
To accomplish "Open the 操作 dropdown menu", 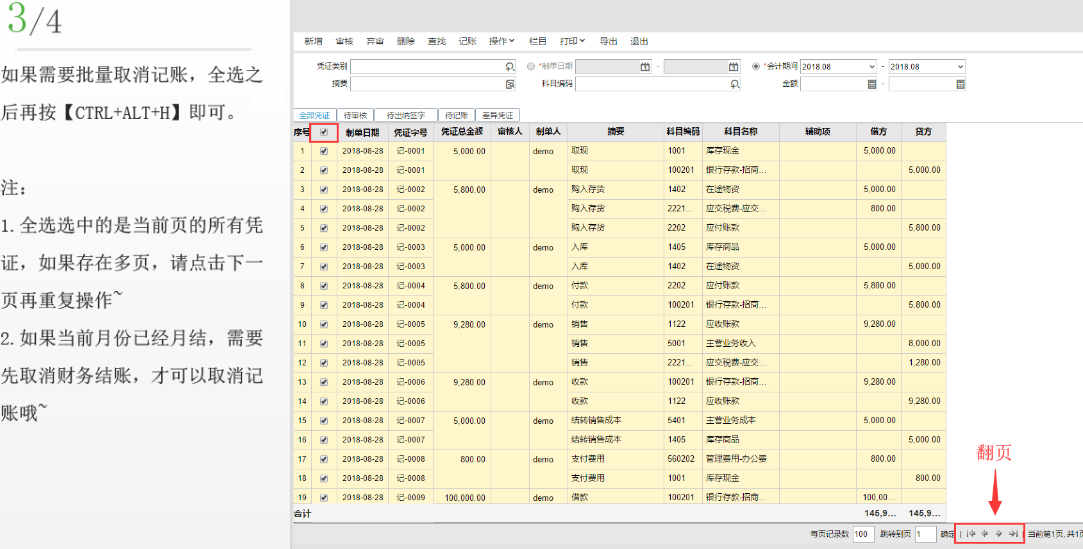I will coord(501,41).
